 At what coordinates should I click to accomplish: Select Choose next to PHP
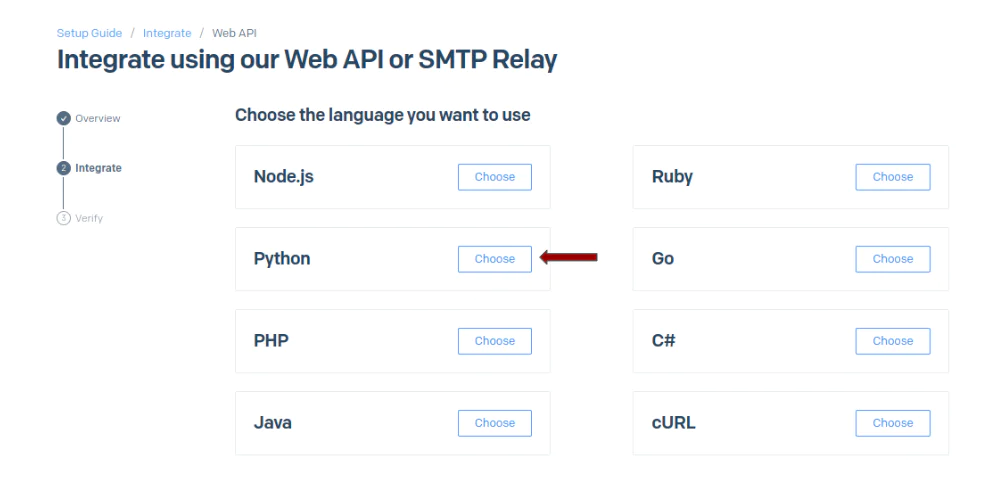494,341
